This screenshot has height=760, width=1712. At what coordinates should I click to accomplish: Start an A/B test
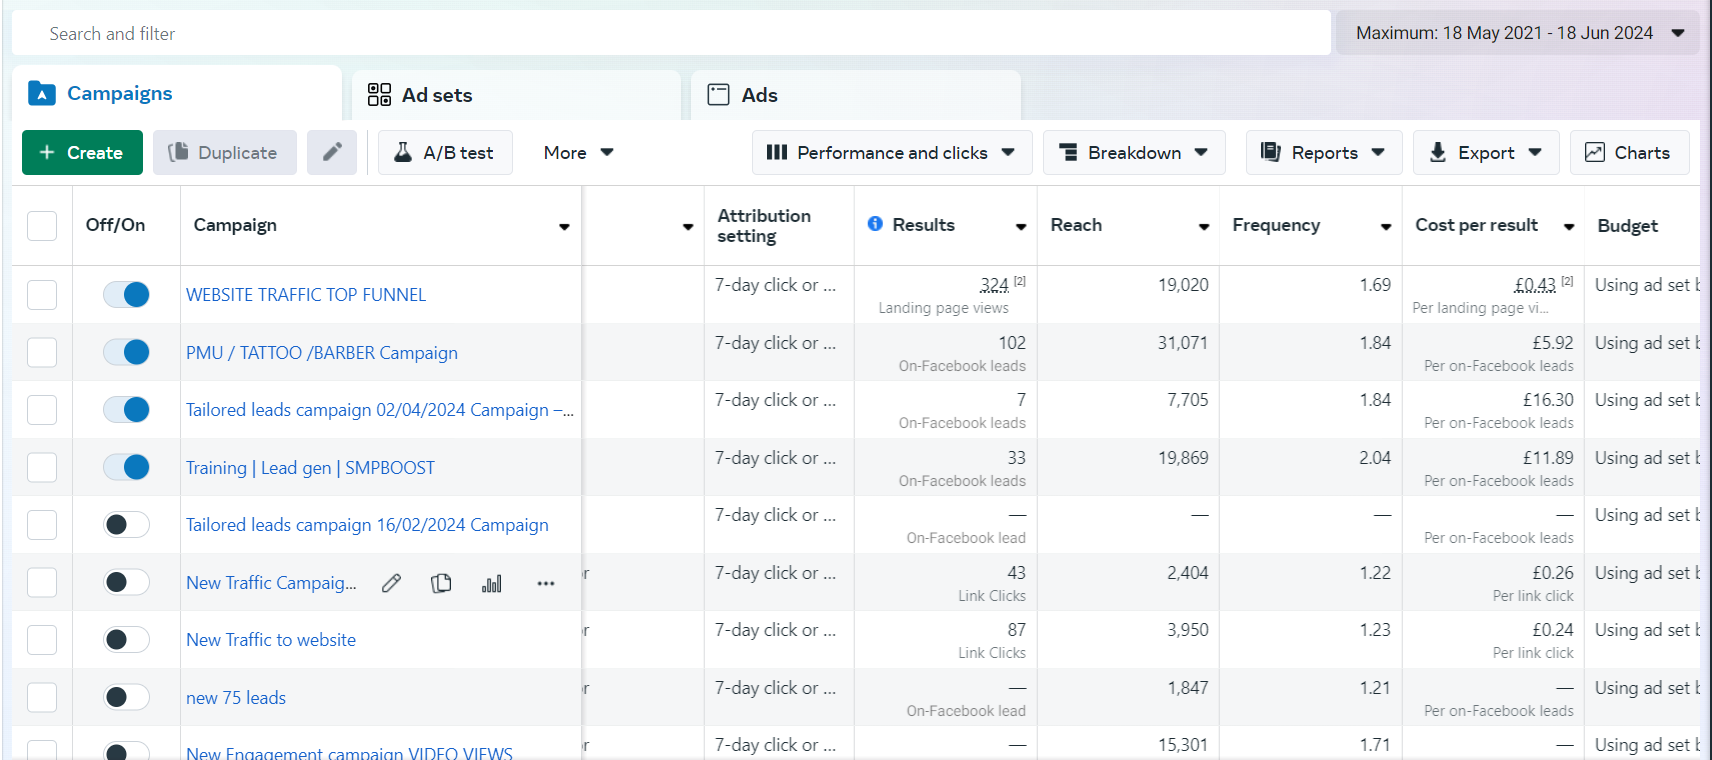tap(445, 152)
